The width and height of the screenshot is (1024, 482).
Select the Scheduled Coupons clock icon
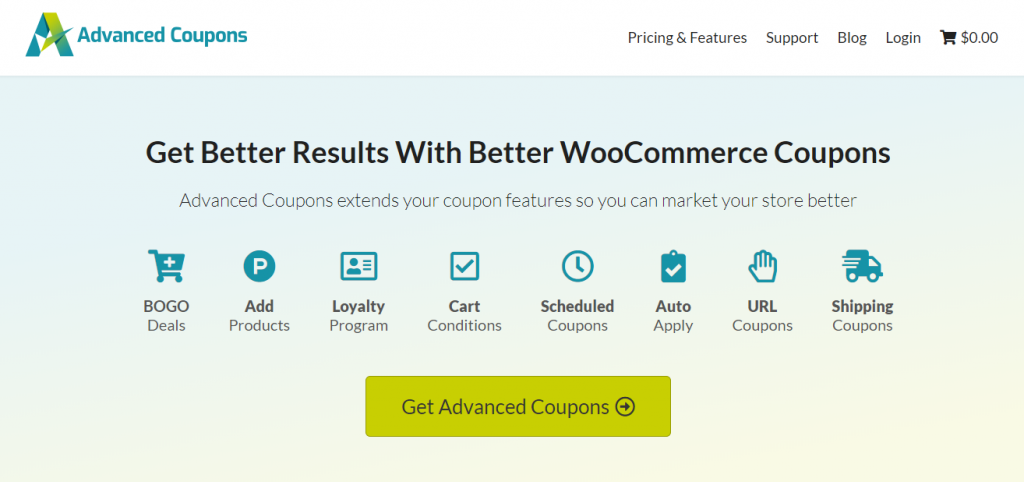(x=577, y=266)
